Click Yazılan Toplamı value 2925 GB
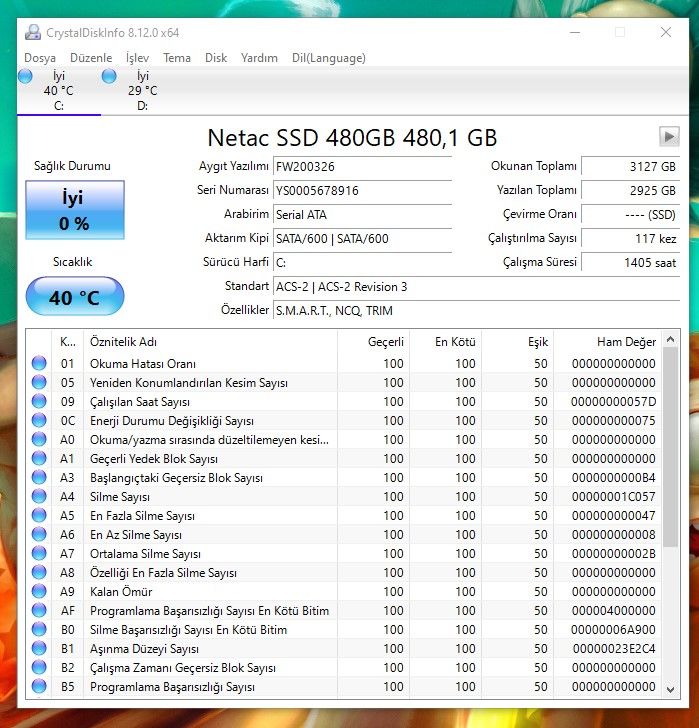Screen dimensions: 699x728 coord(630,191)
